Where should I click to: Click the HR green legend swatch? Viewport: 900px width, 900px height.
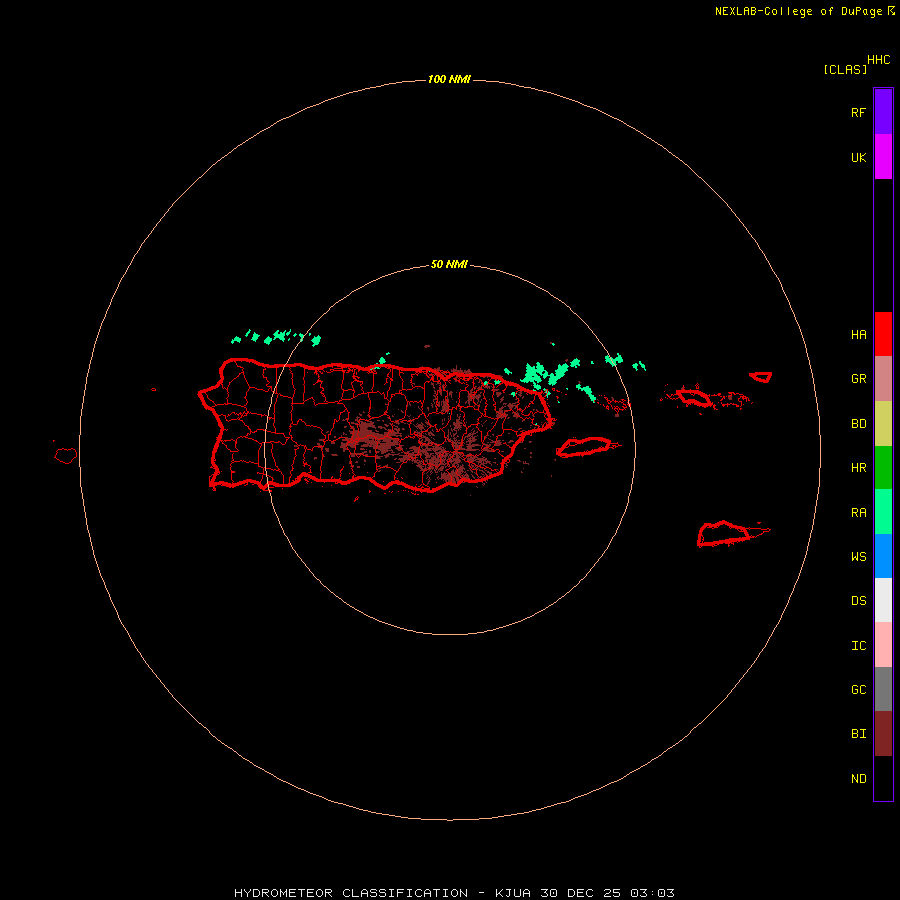coord(883,467)
